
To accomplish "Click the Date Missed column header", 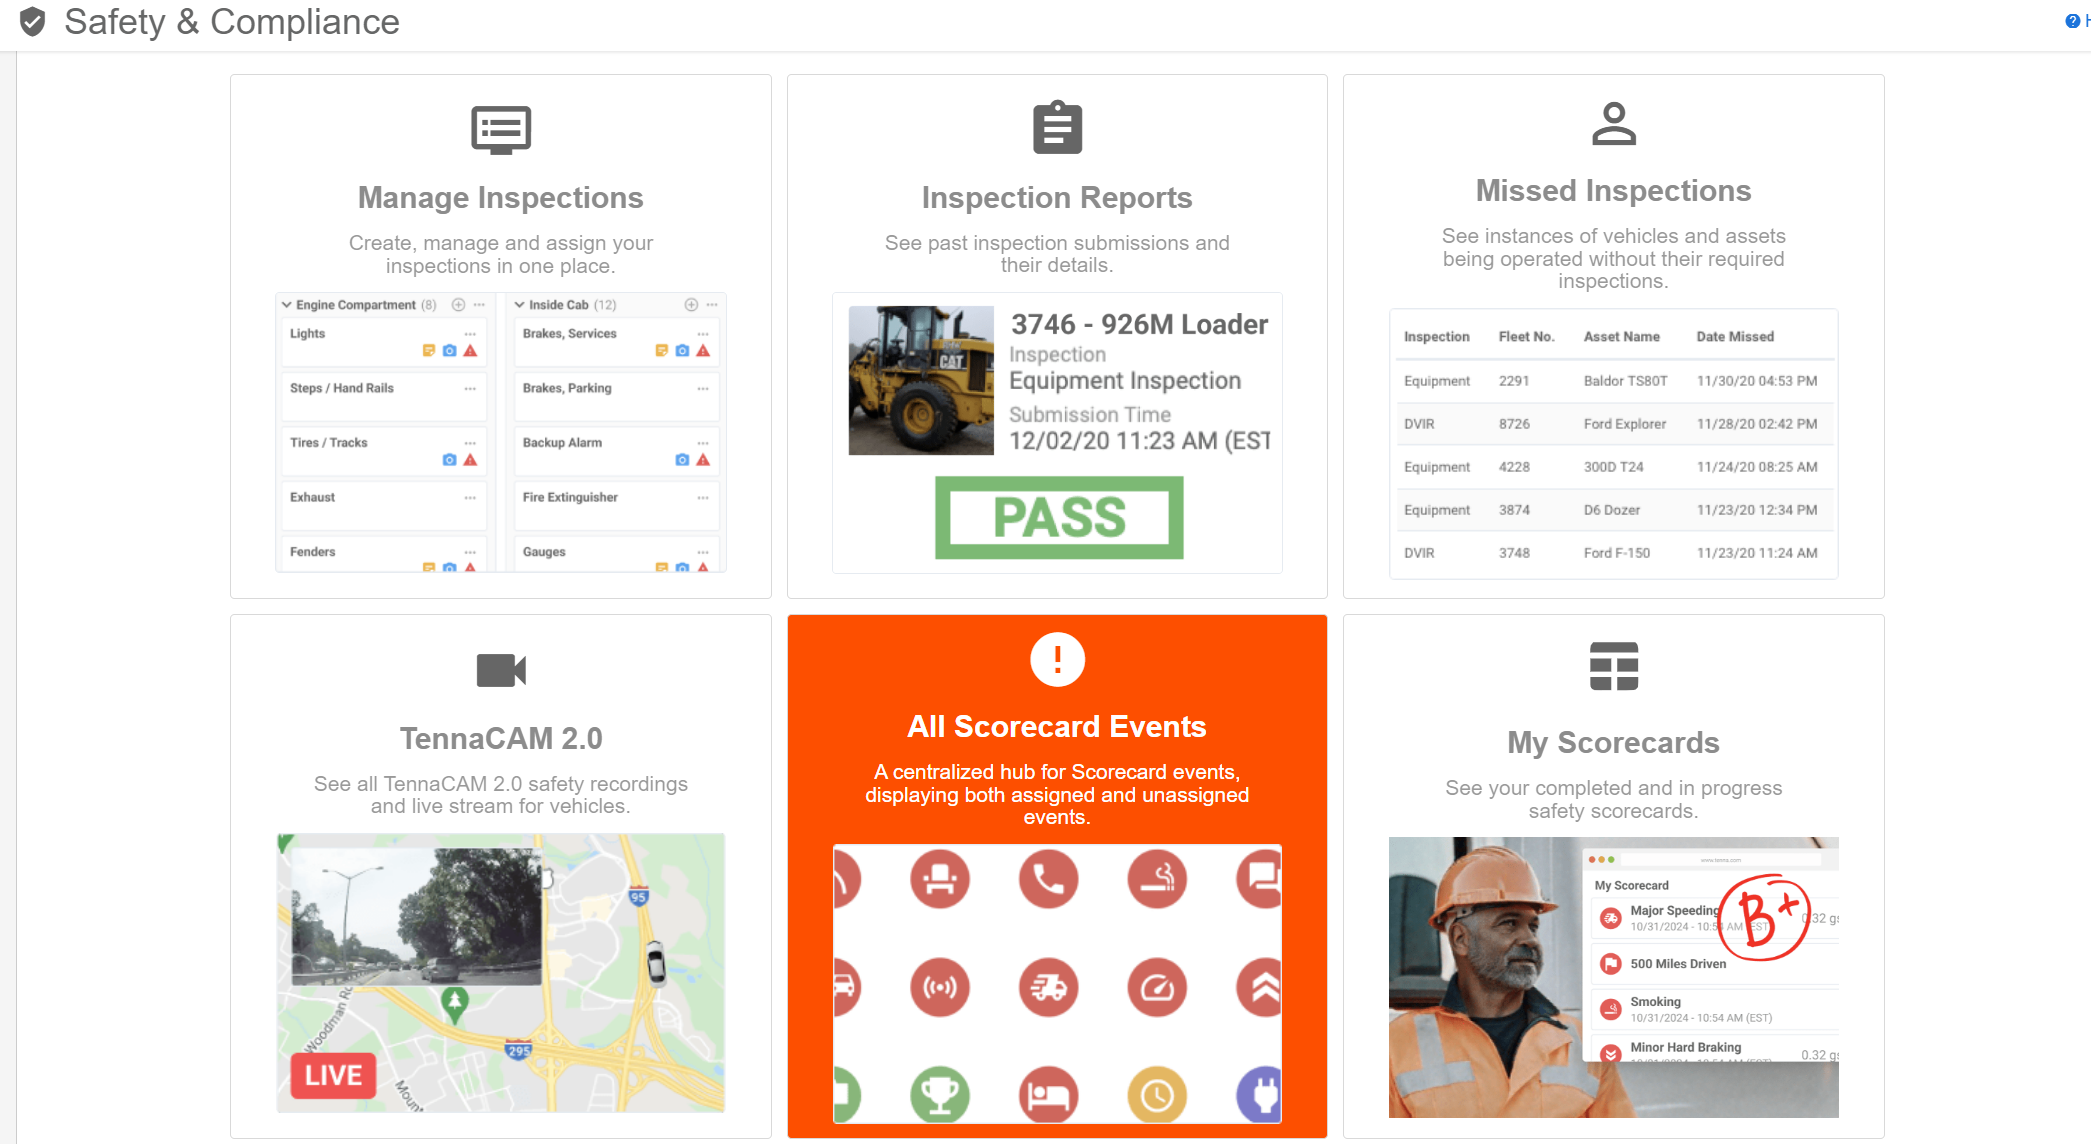I will tap(1735, 337).
